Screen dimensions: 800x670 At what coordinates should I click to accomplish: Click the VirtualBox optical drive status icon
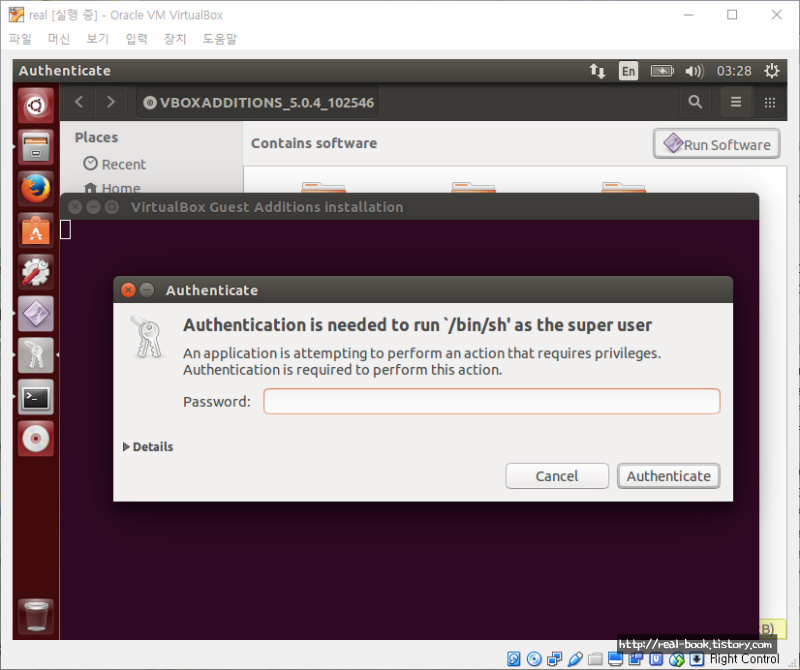tap(534, 659)
